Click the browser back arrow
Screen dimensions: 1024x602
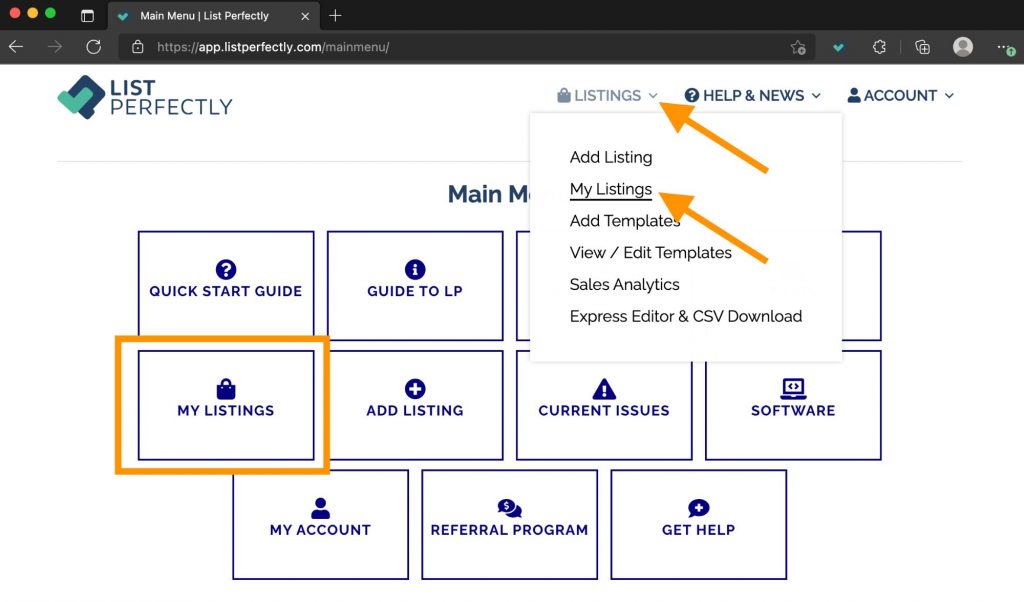(x=16, y=47)
